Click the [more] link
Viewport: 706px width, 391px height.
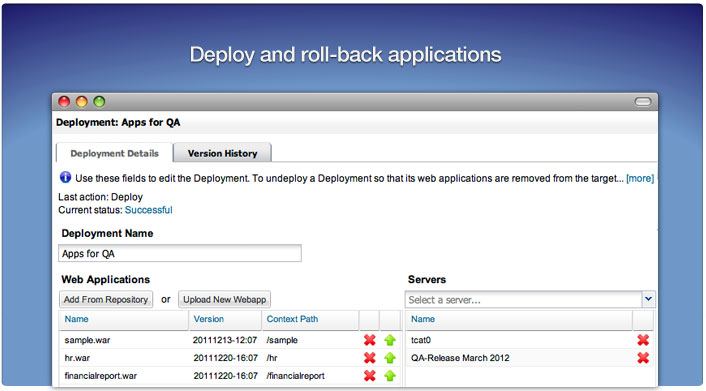(x=640, y=178)
